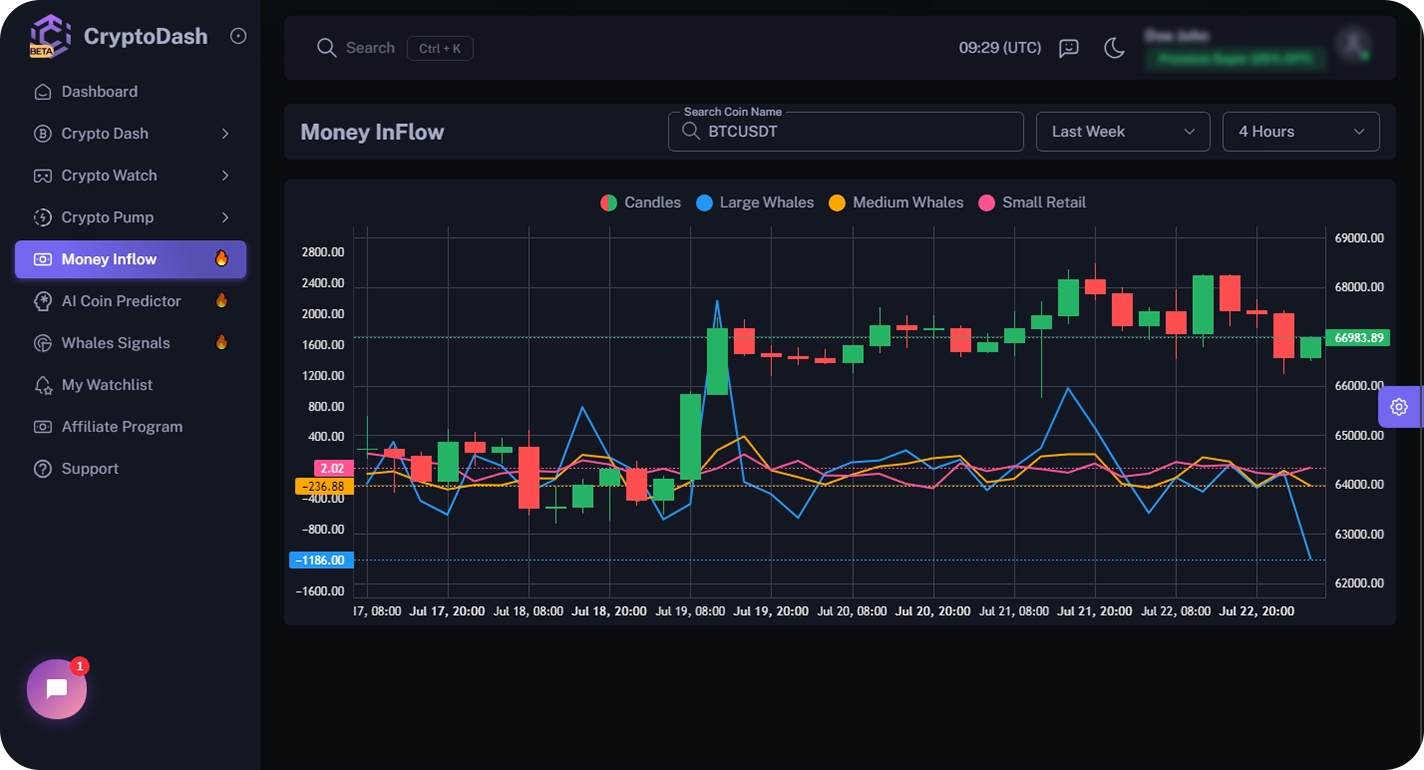
Task: Collapse sidebar using circle toggle icon
Action: [x=238, y=36]
